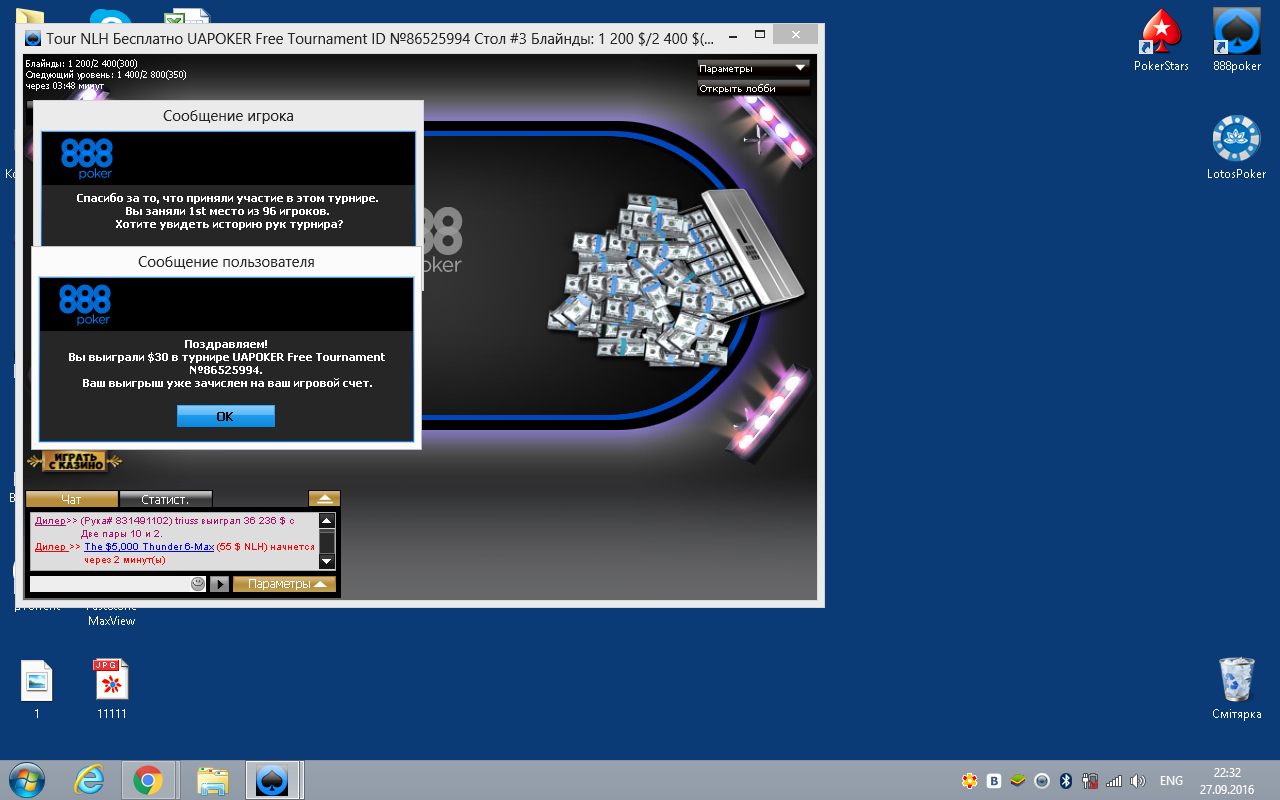Send chat message with the play arrow button
This screenshot has width=1280, height=800.
pos(220,584)
